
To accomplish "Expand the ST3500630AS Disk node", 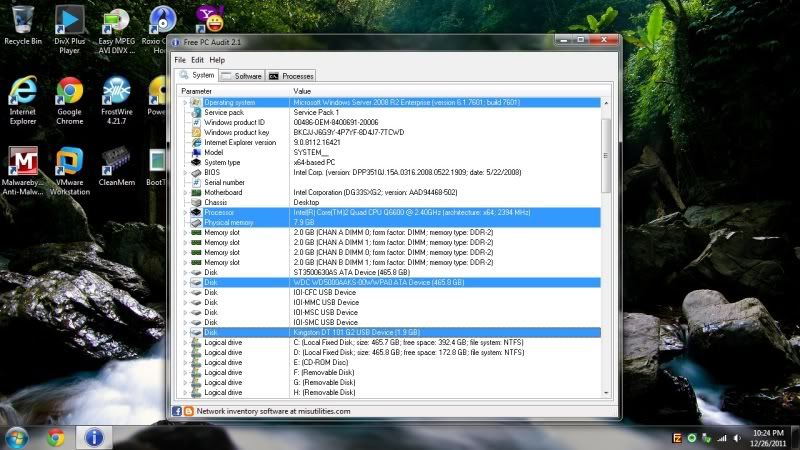I will (x=185, y=272).
